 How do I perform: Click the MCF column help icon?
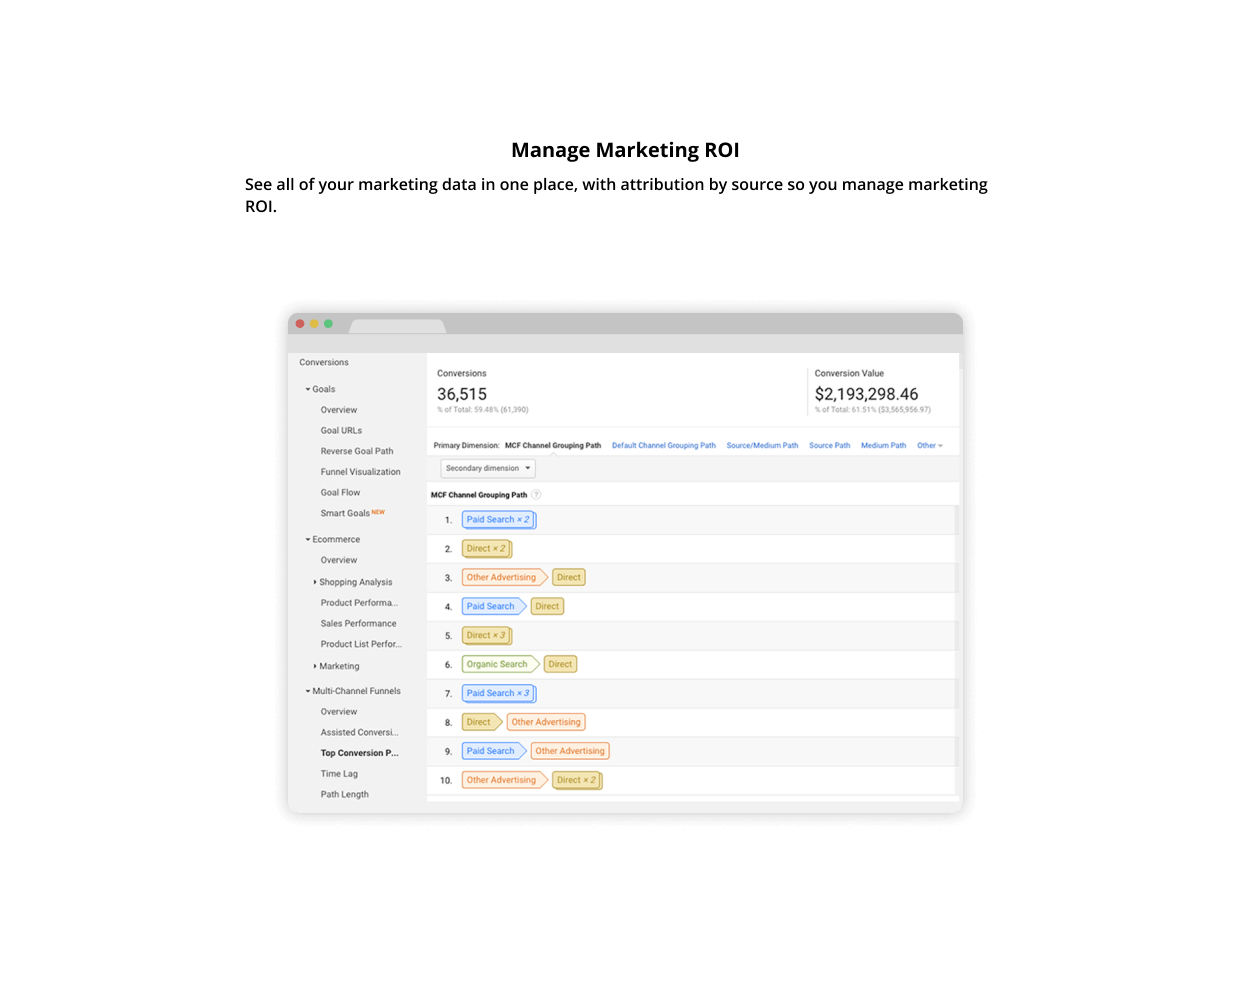click(536, 495)
